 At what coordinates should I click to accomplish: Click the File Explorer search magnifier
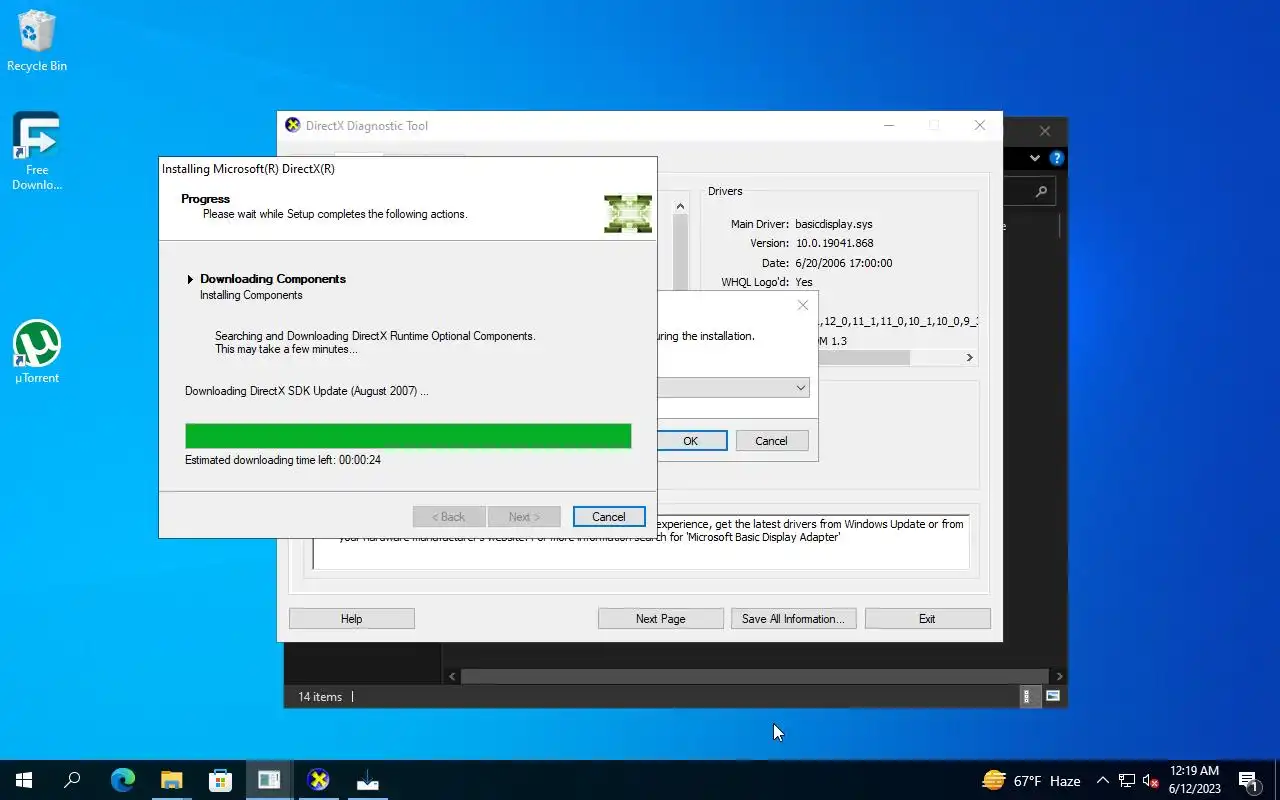point(1041,192)
